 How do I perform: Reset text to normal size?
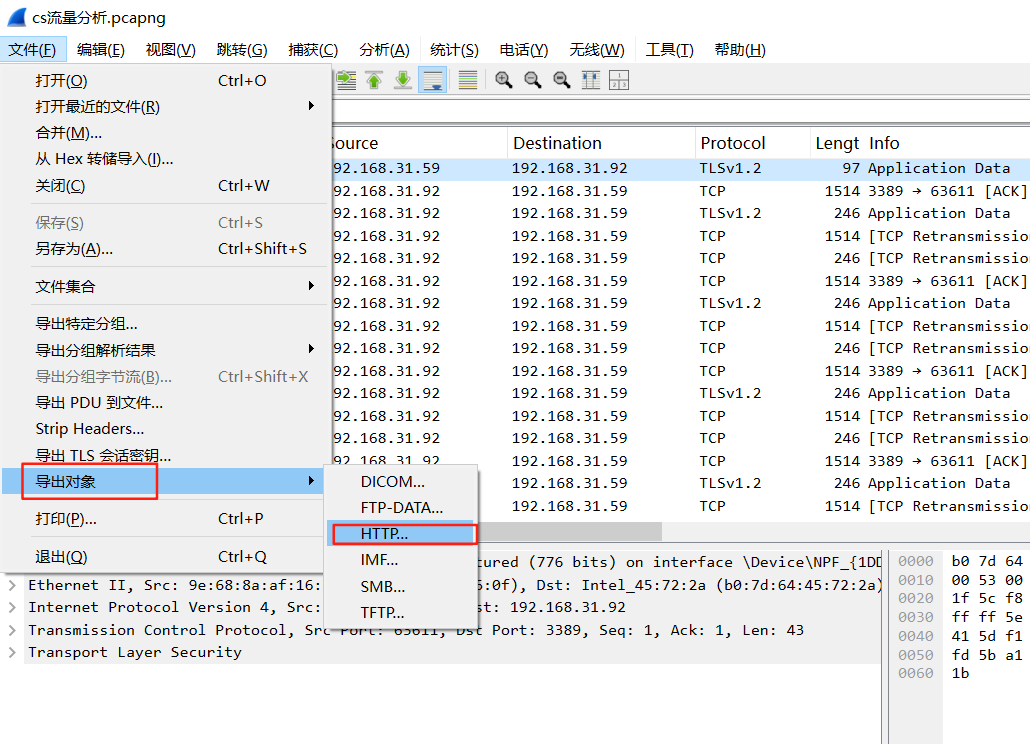[562, 80]
